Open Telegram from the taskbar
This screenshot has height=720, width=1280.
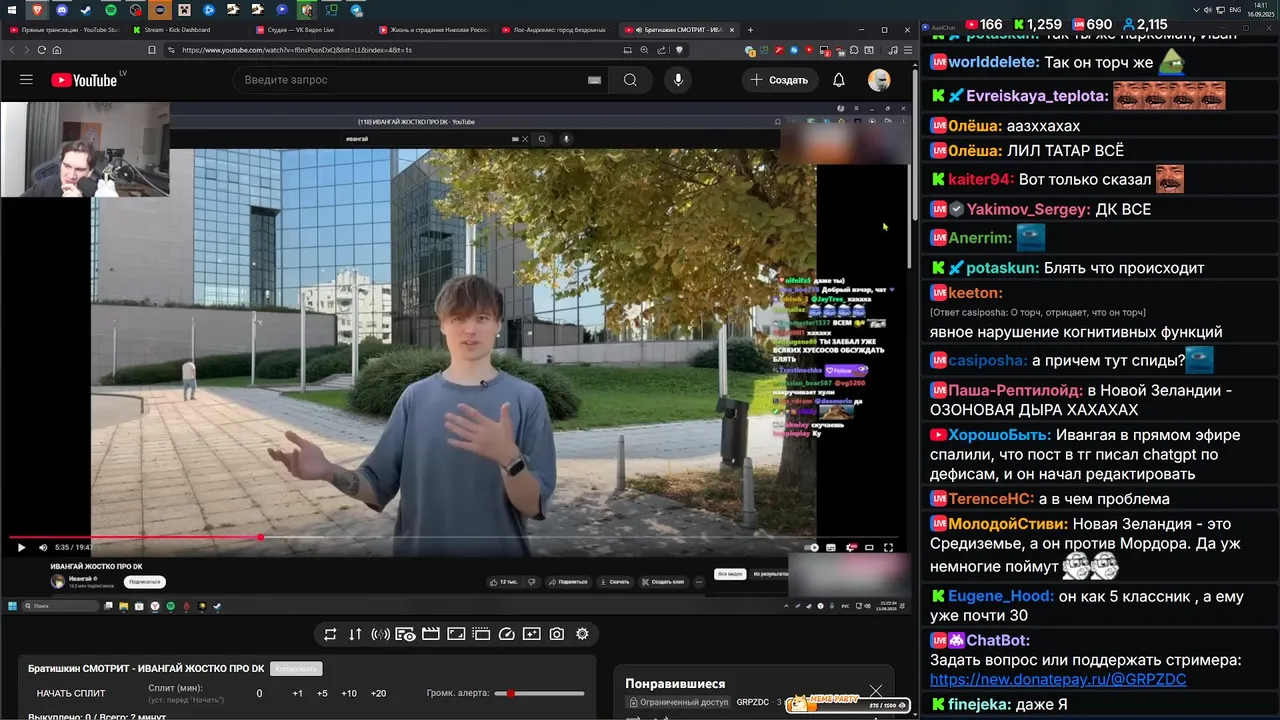[356, 10]
